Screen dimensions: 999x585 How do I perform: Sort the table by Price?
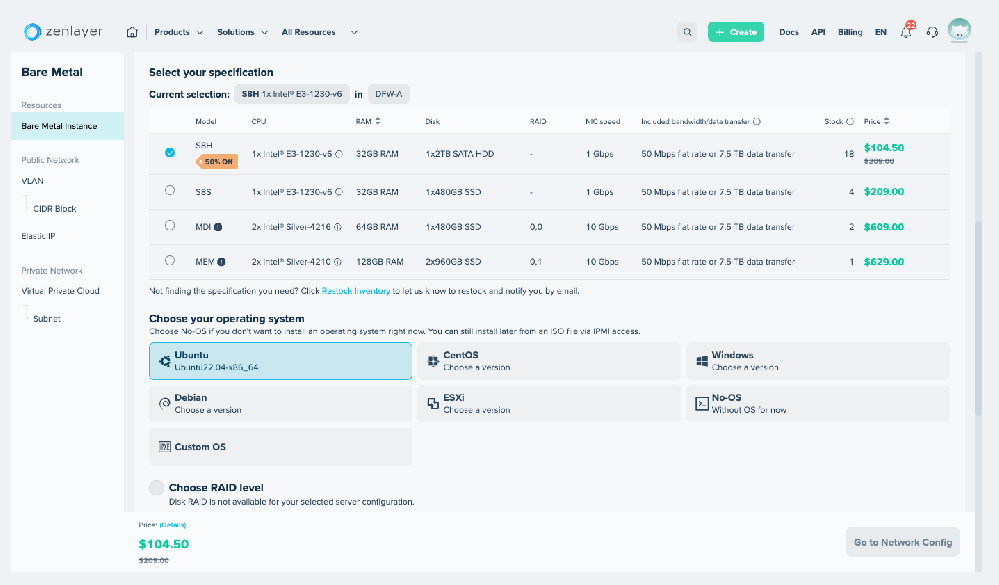(886, 121)
